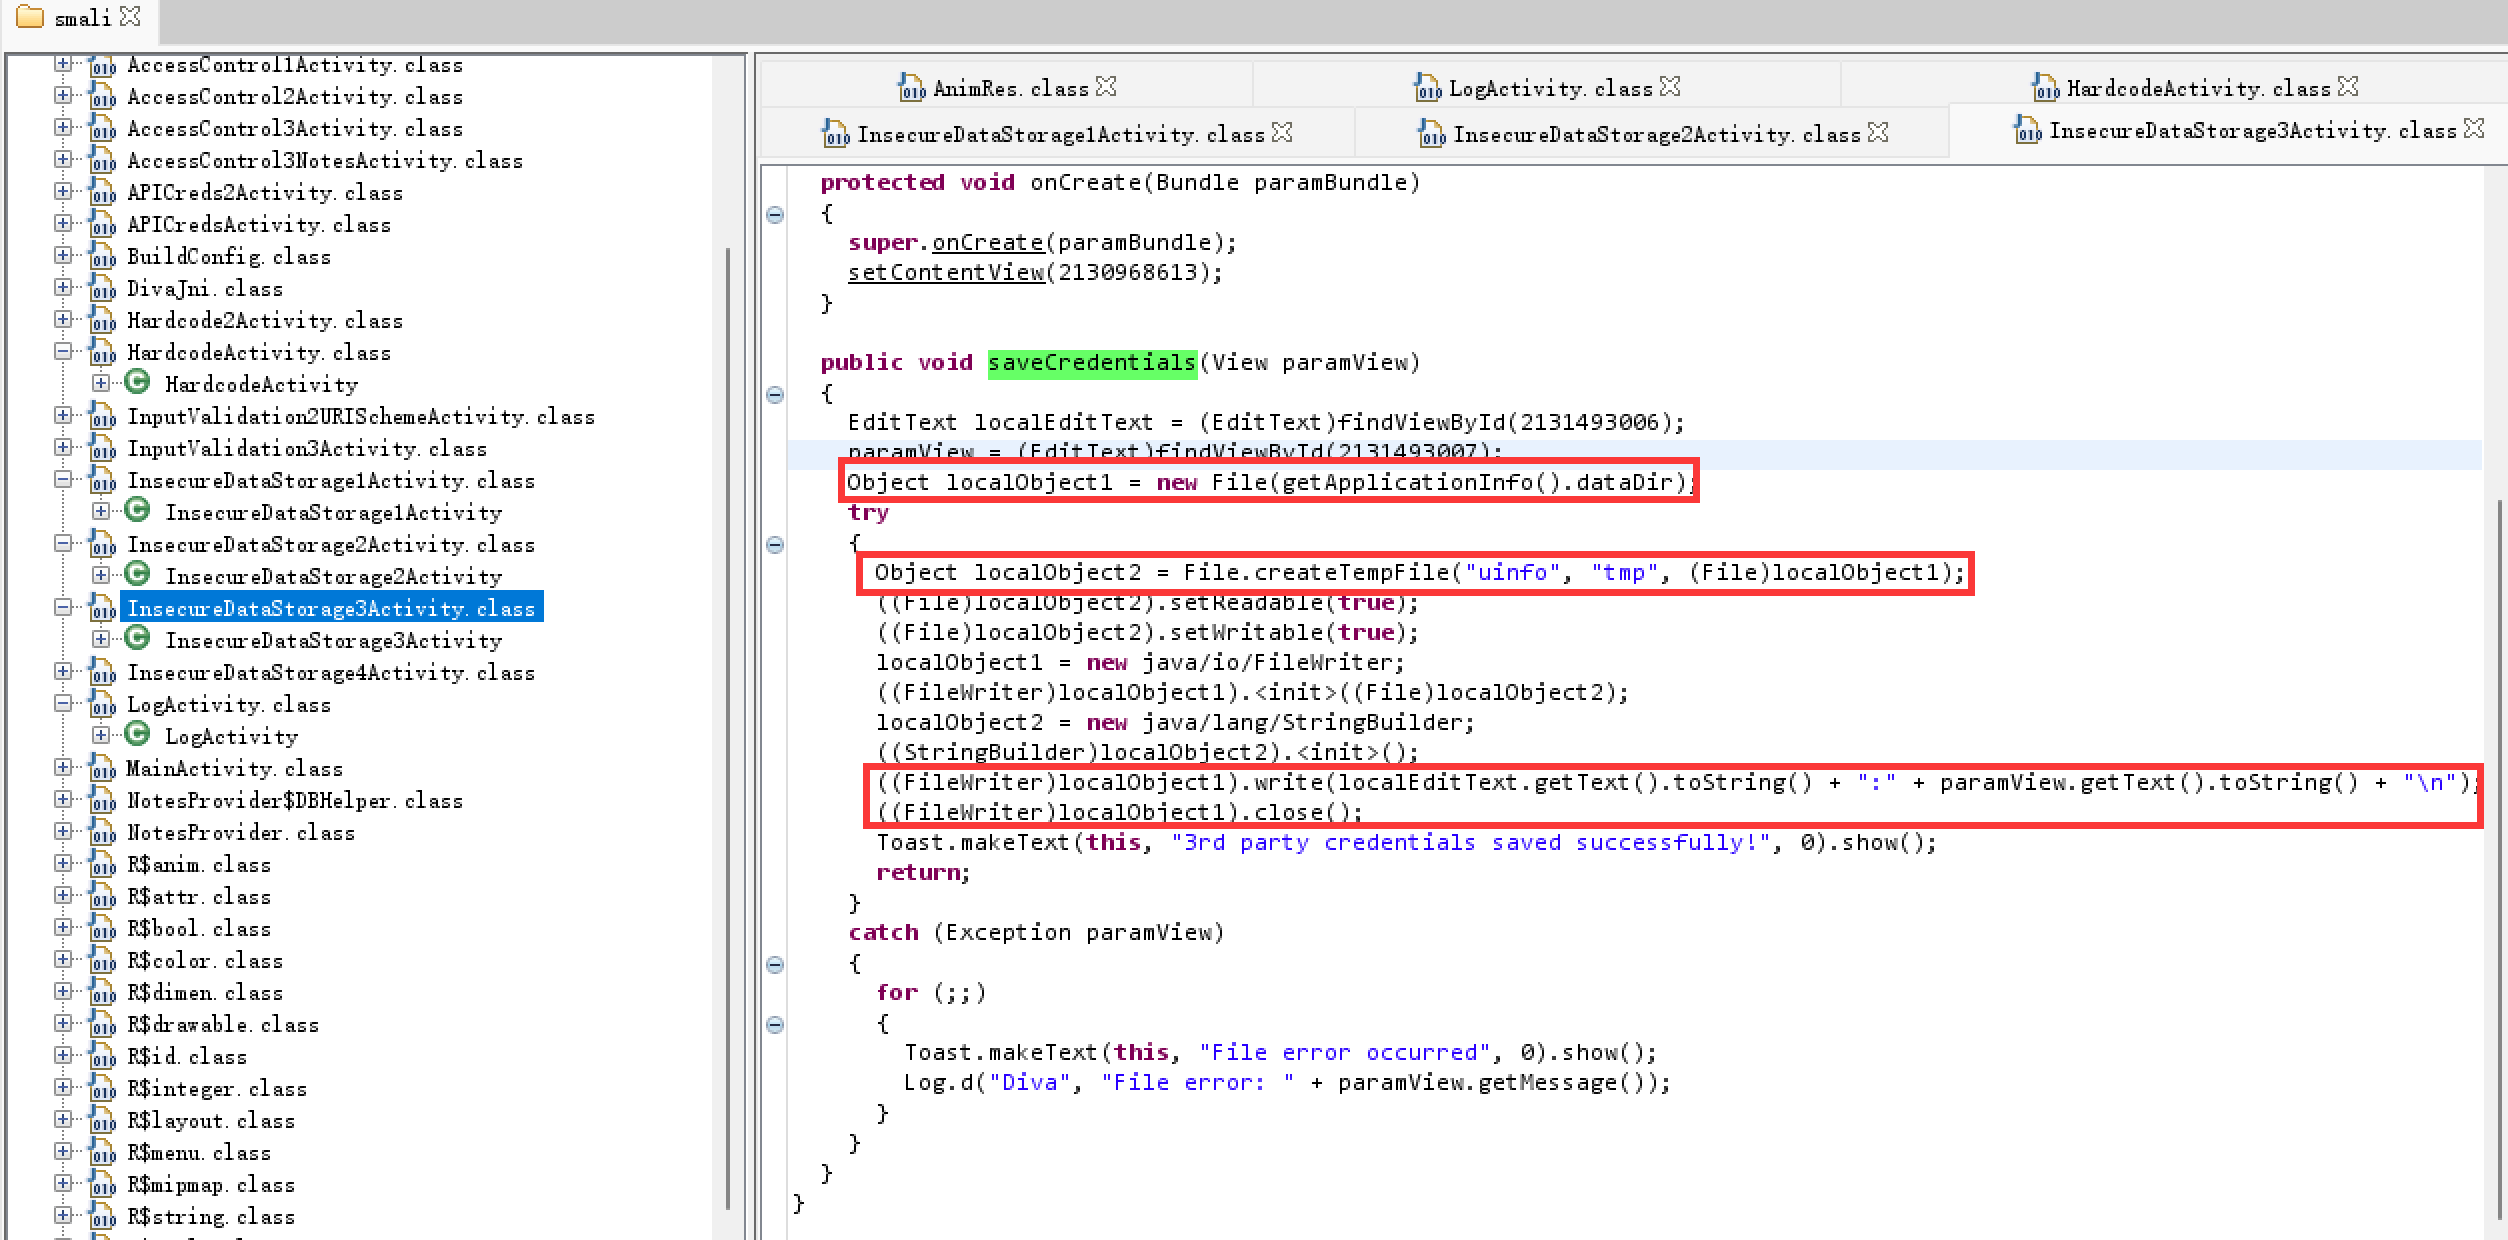The image size is (2508, 1240).
Task: Click the R$string.class file icon
Action: click(101, 1216)
